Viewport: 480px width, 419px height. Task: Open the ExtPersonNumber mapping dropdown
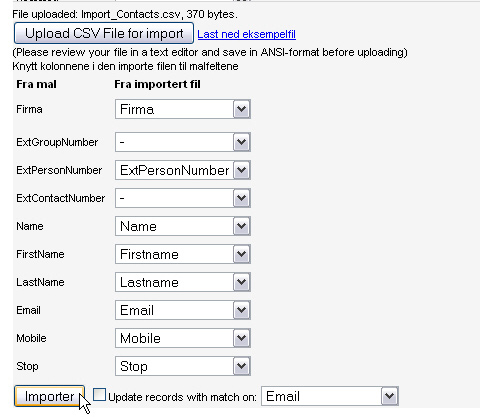tap(183, 170)
